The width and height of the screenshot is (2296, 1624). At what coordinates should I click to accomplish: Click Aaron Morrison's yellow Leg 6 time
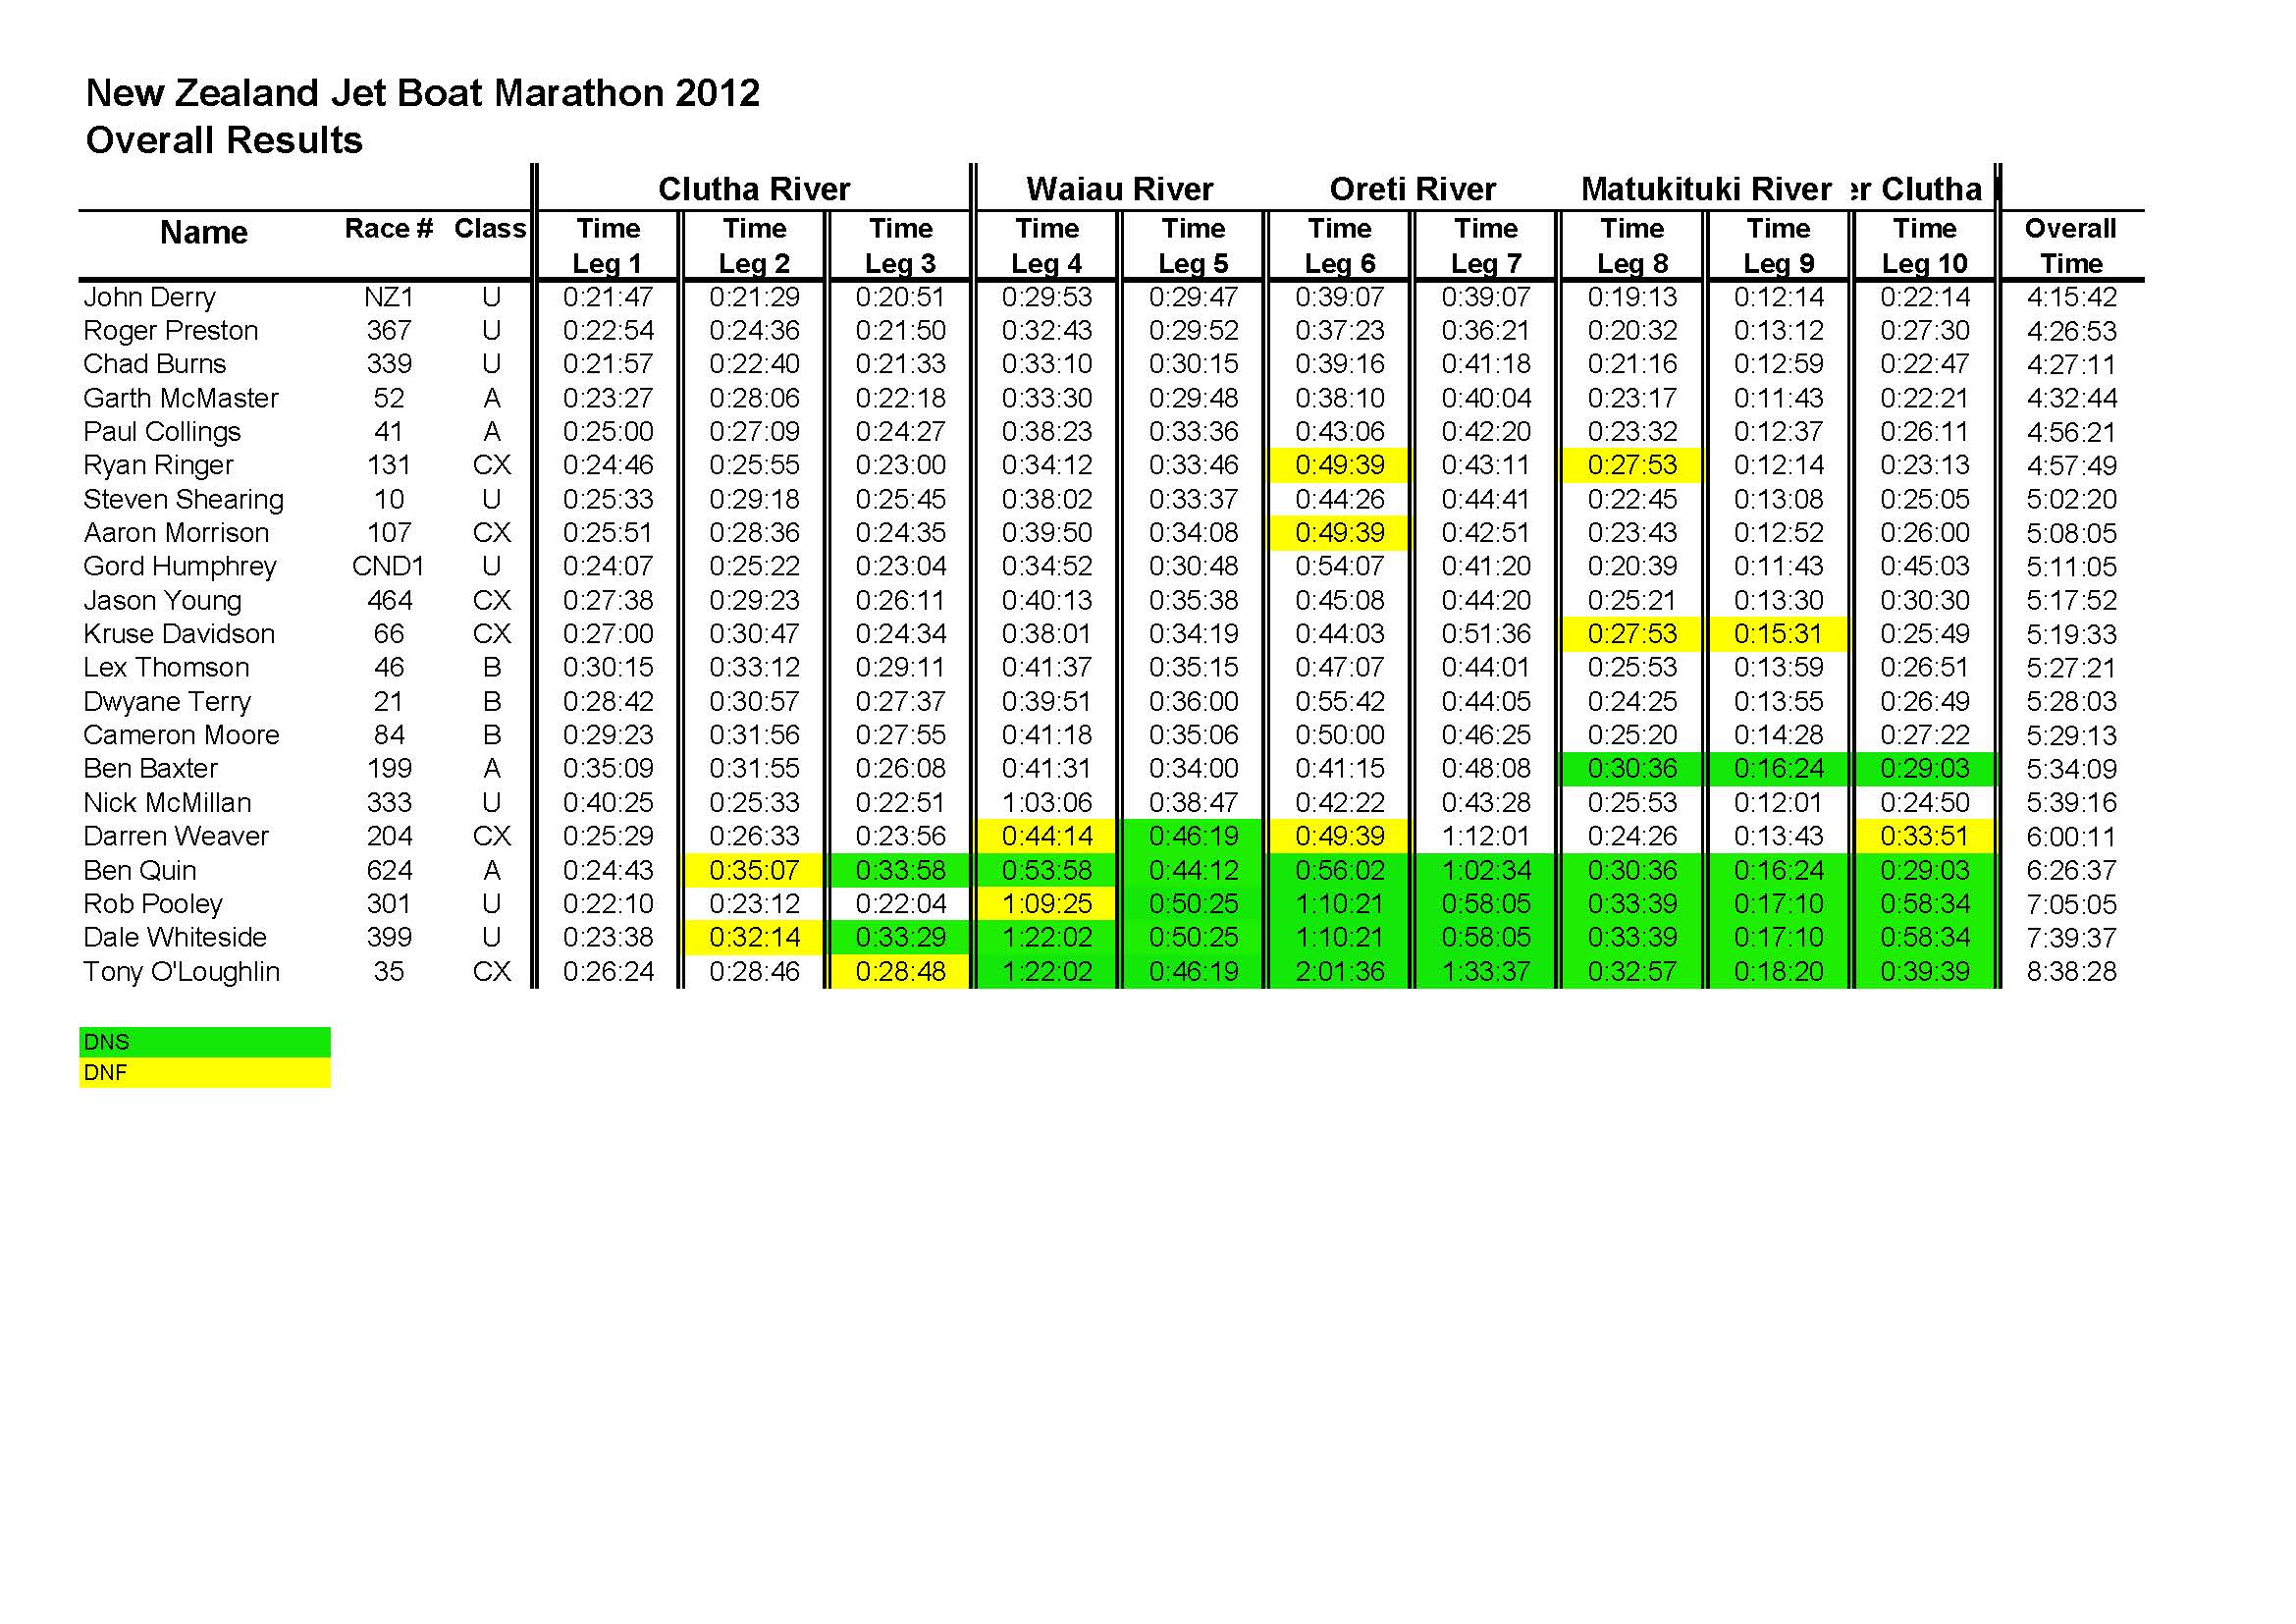coord(1340,533)
